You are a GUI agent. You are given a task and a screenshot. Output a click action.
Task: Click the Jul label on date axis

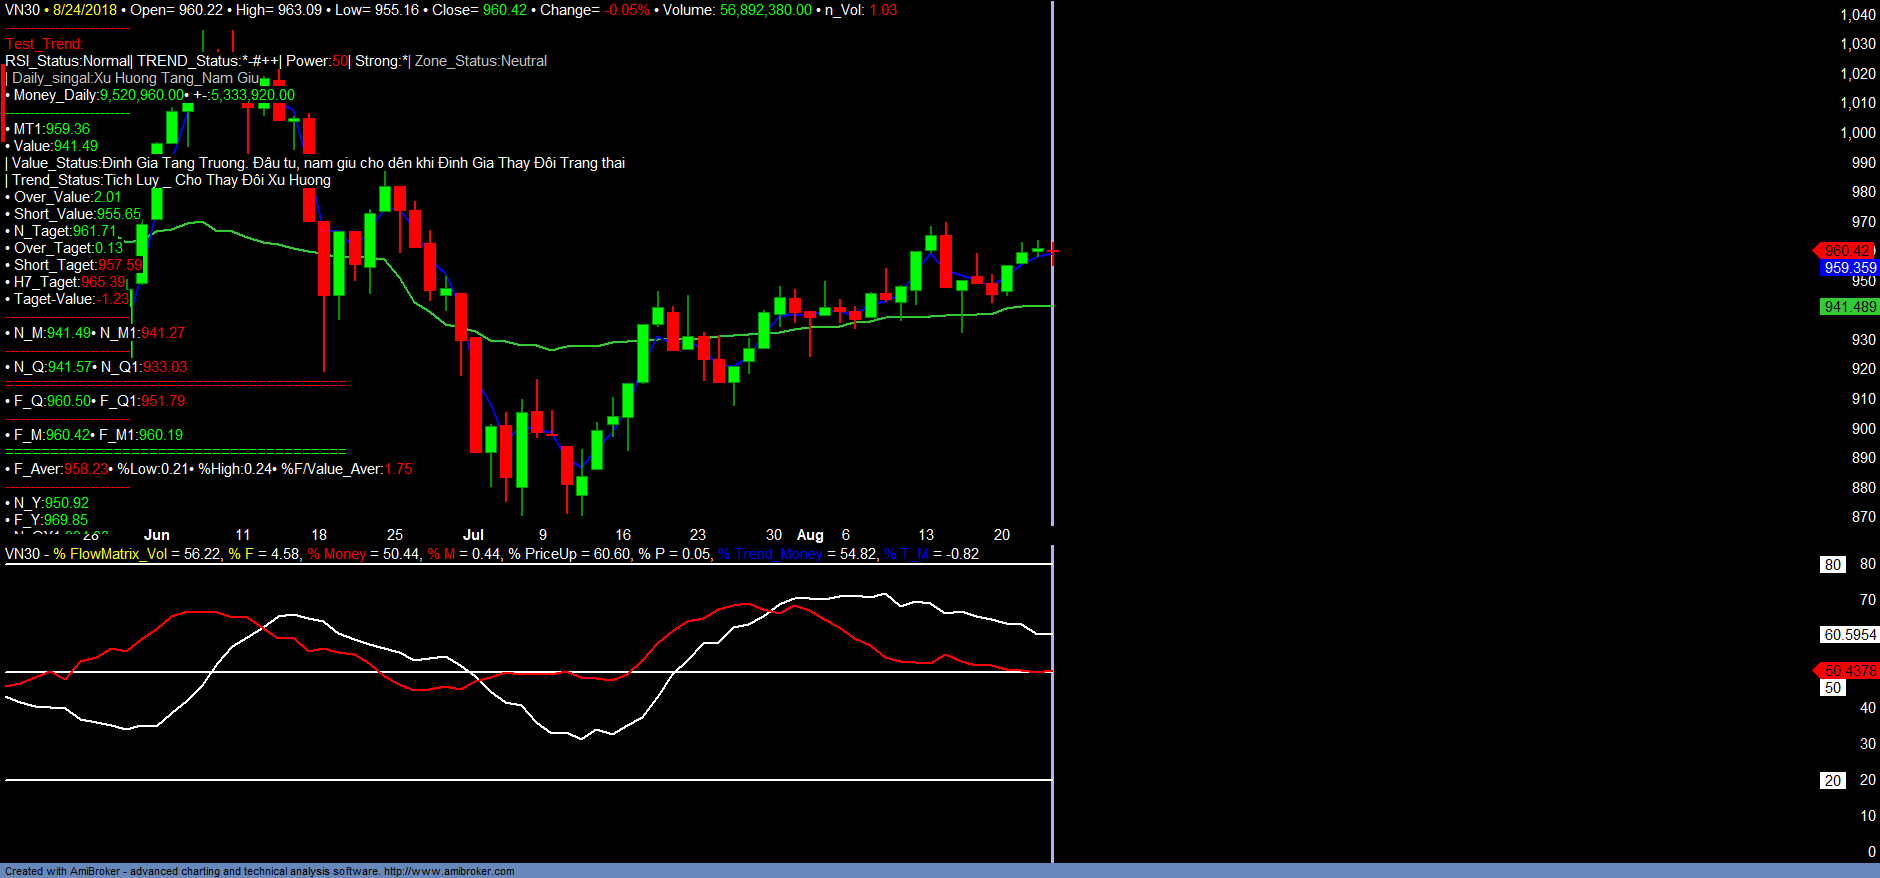coord(473,535)
